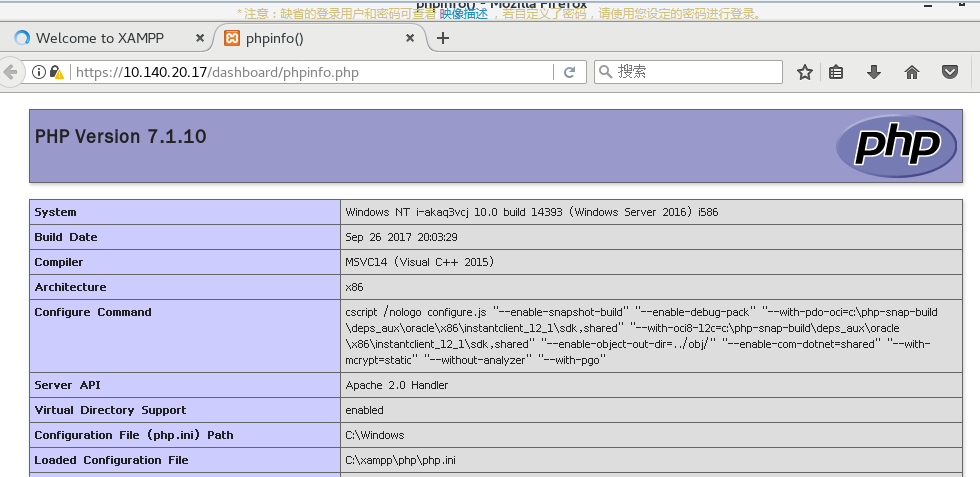Click C:\xampp\php\php.ini value
This screenshot has width=980, height=477.
[401, 460]
